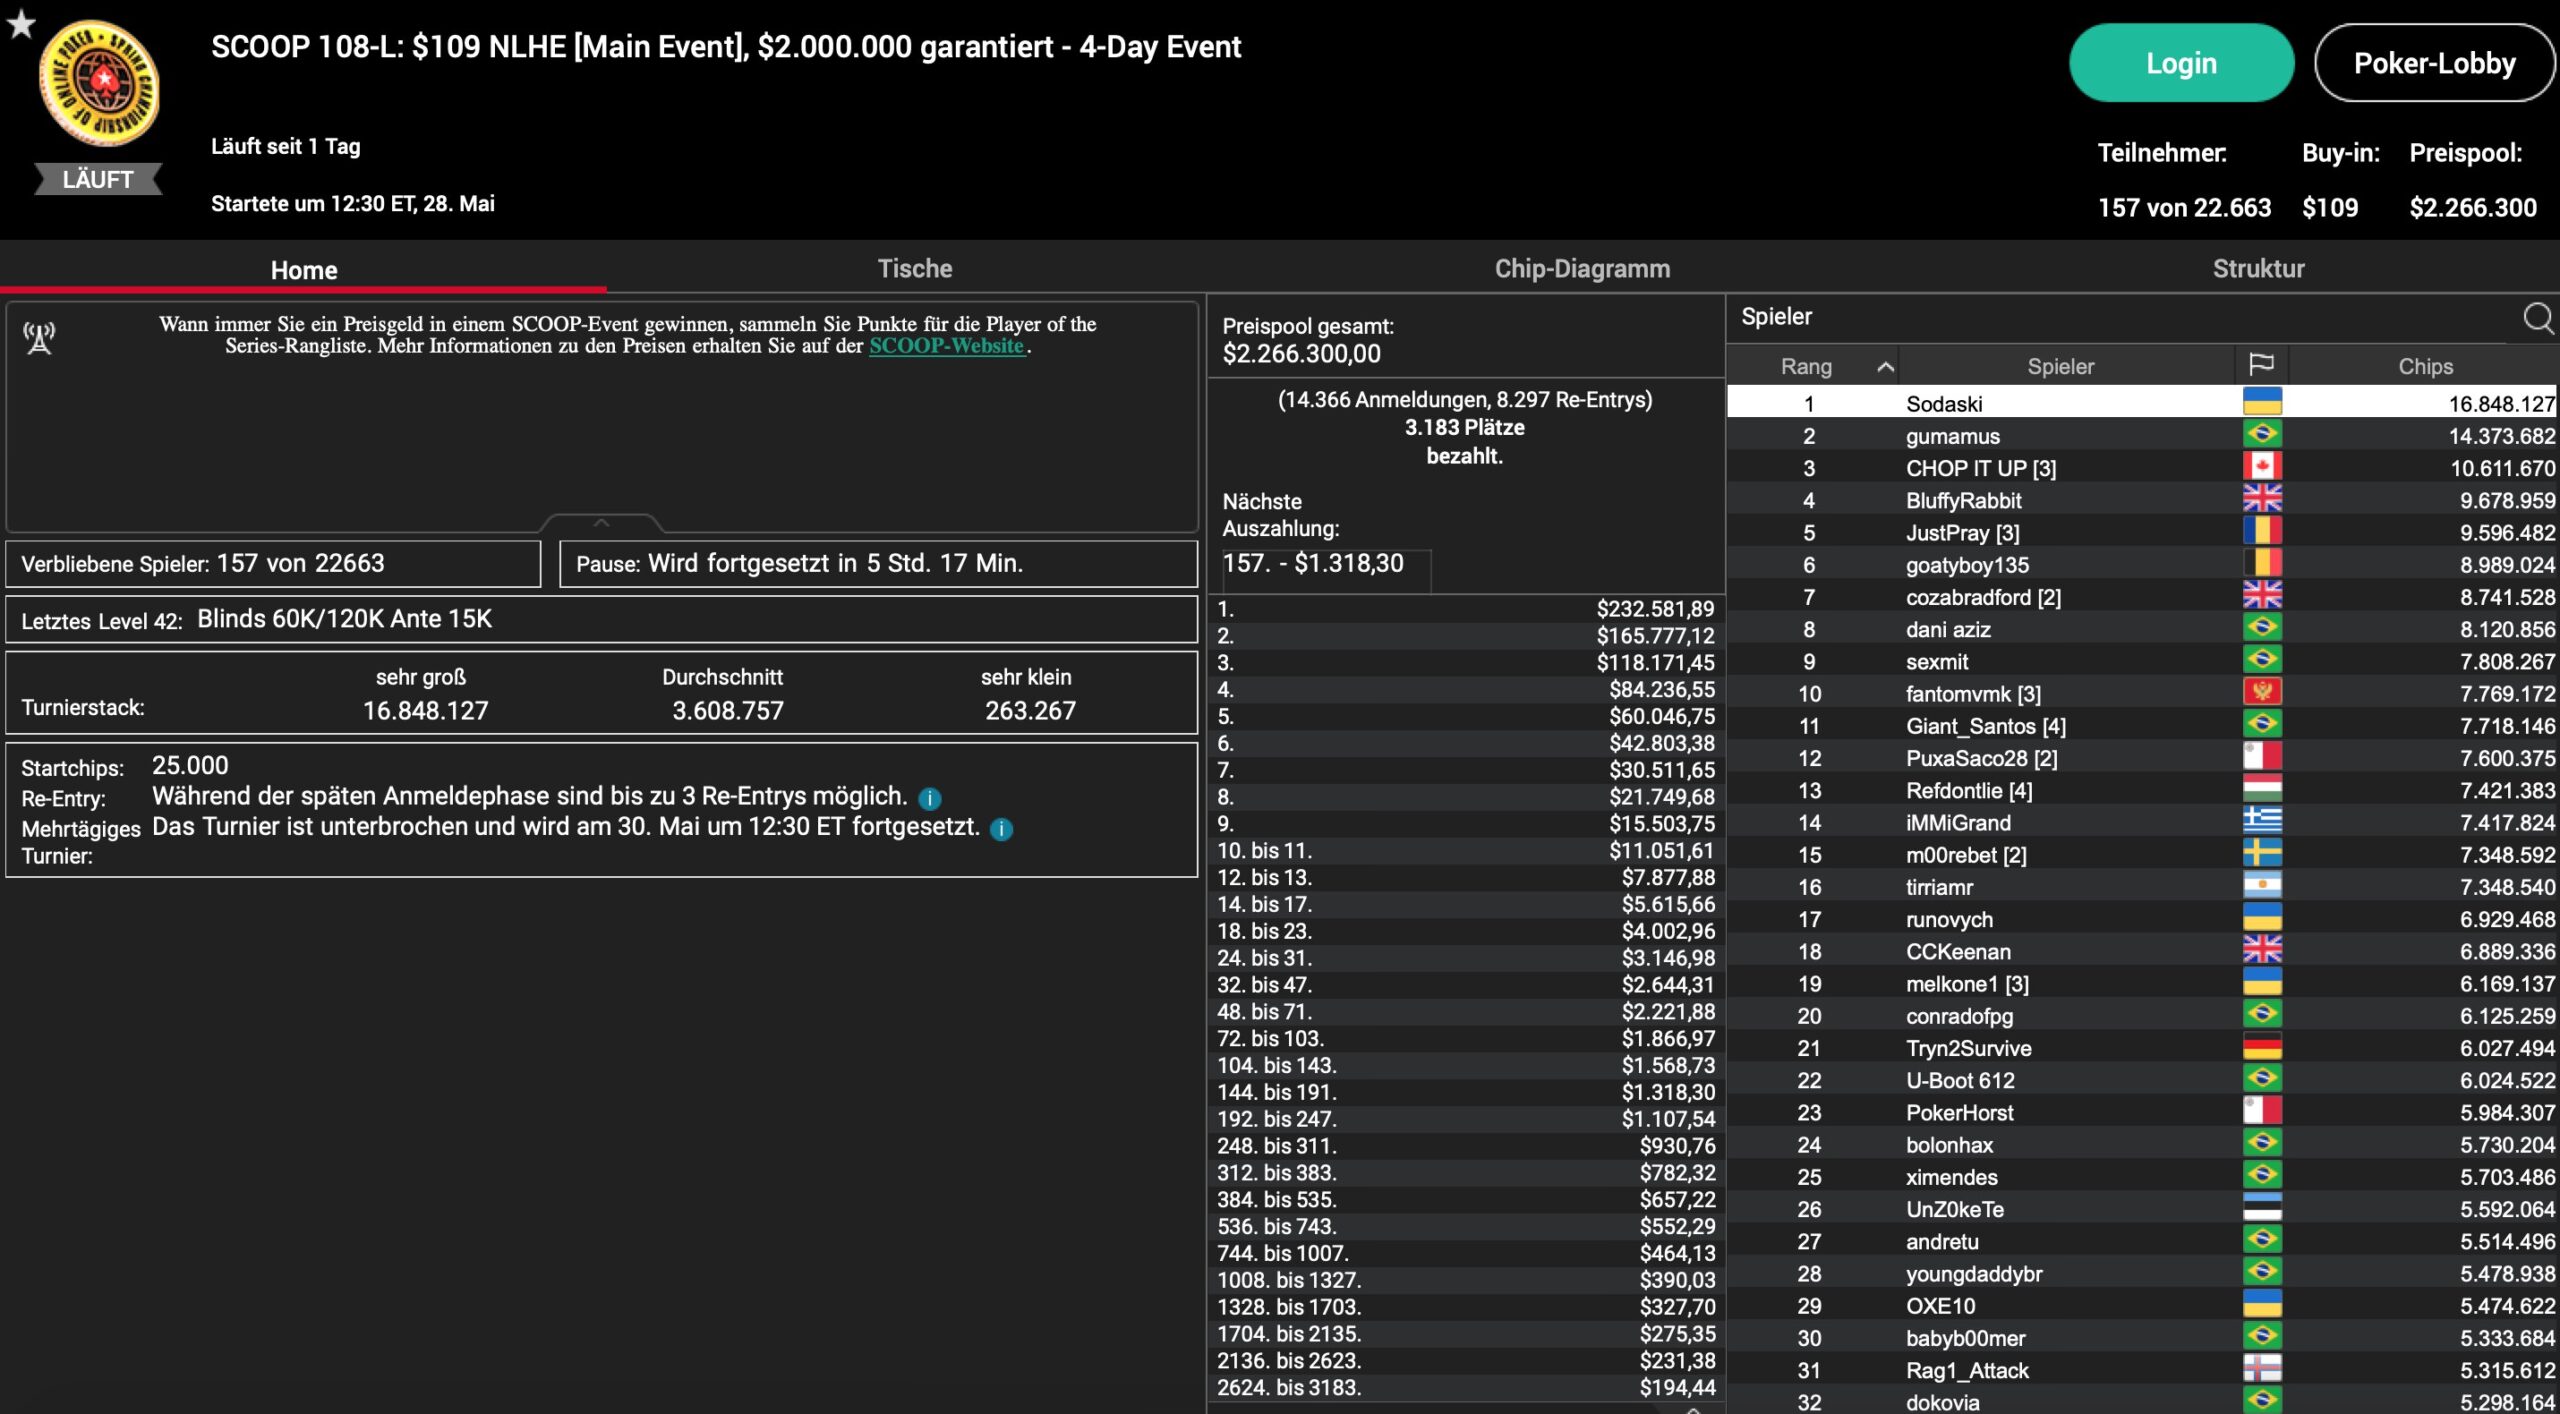Viewport: 2560px width, 1414px height.
Task: Click Verbliebene Spieler 157 von 22663 box
Action: (x=273, y=564)
